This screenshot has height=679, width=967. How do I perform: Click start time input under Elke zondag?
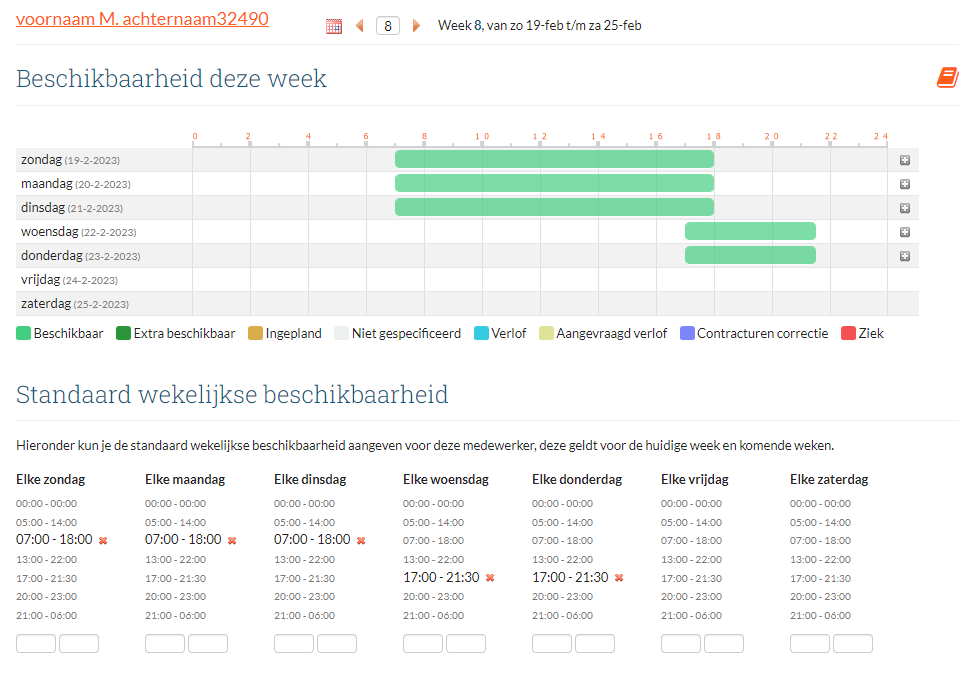coord(36,643)
